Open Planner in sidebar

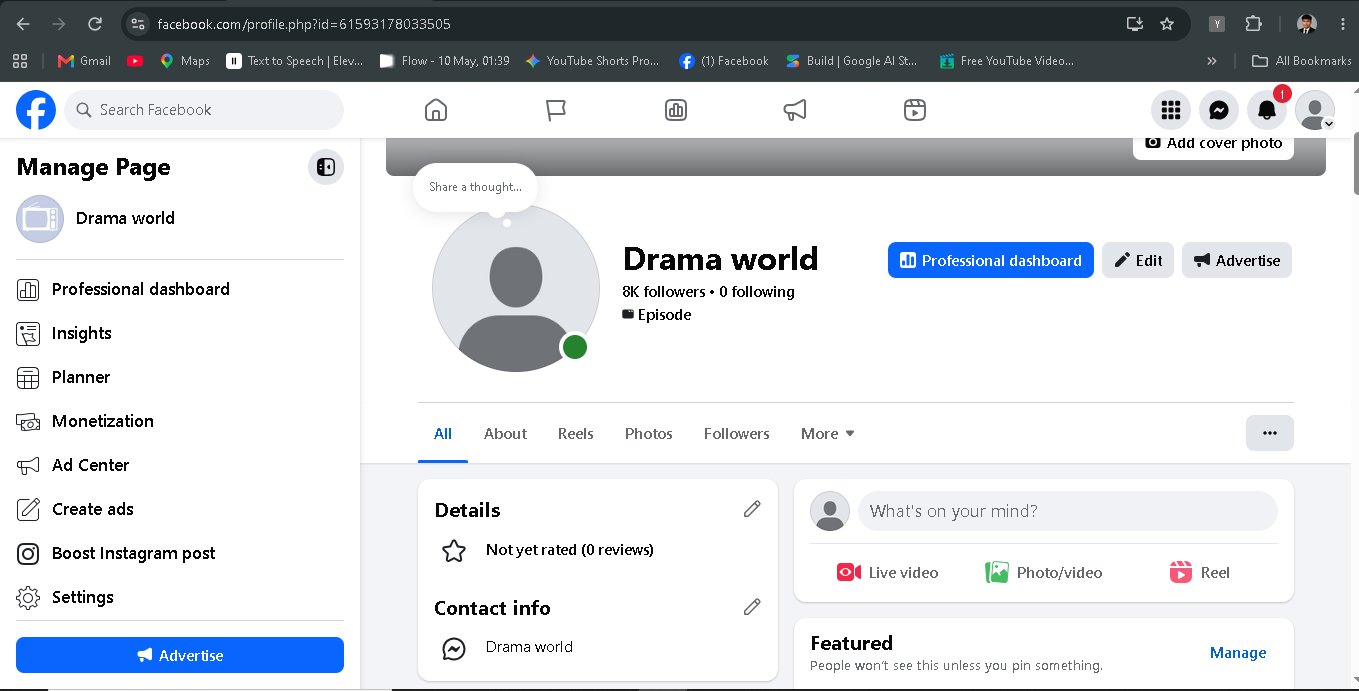(x=180, y=377)
